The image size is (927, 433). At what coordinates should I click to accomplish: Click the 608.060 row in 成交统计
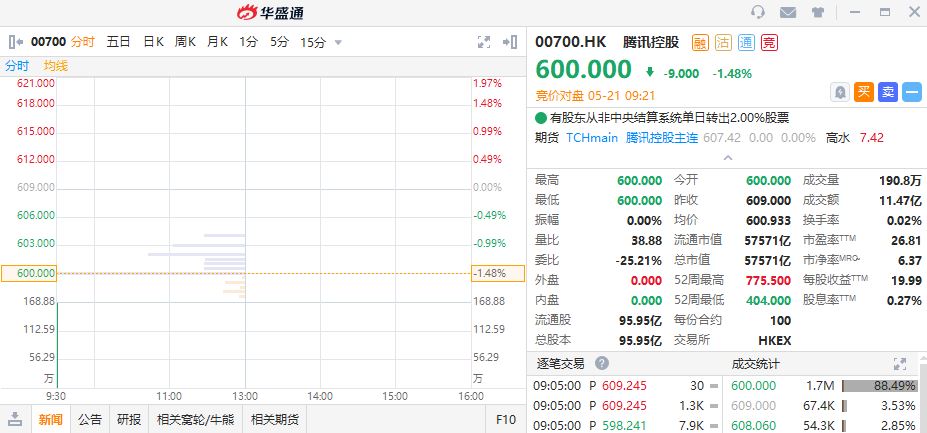(823, 425)
